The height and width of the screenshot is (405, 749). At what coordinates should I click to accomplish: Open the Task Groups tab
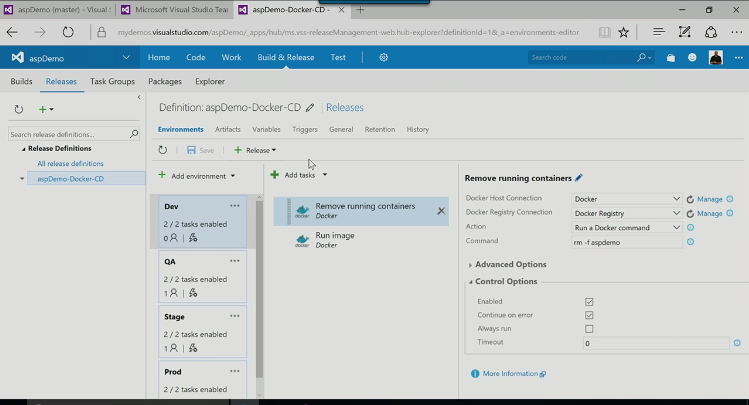point(112,81)
